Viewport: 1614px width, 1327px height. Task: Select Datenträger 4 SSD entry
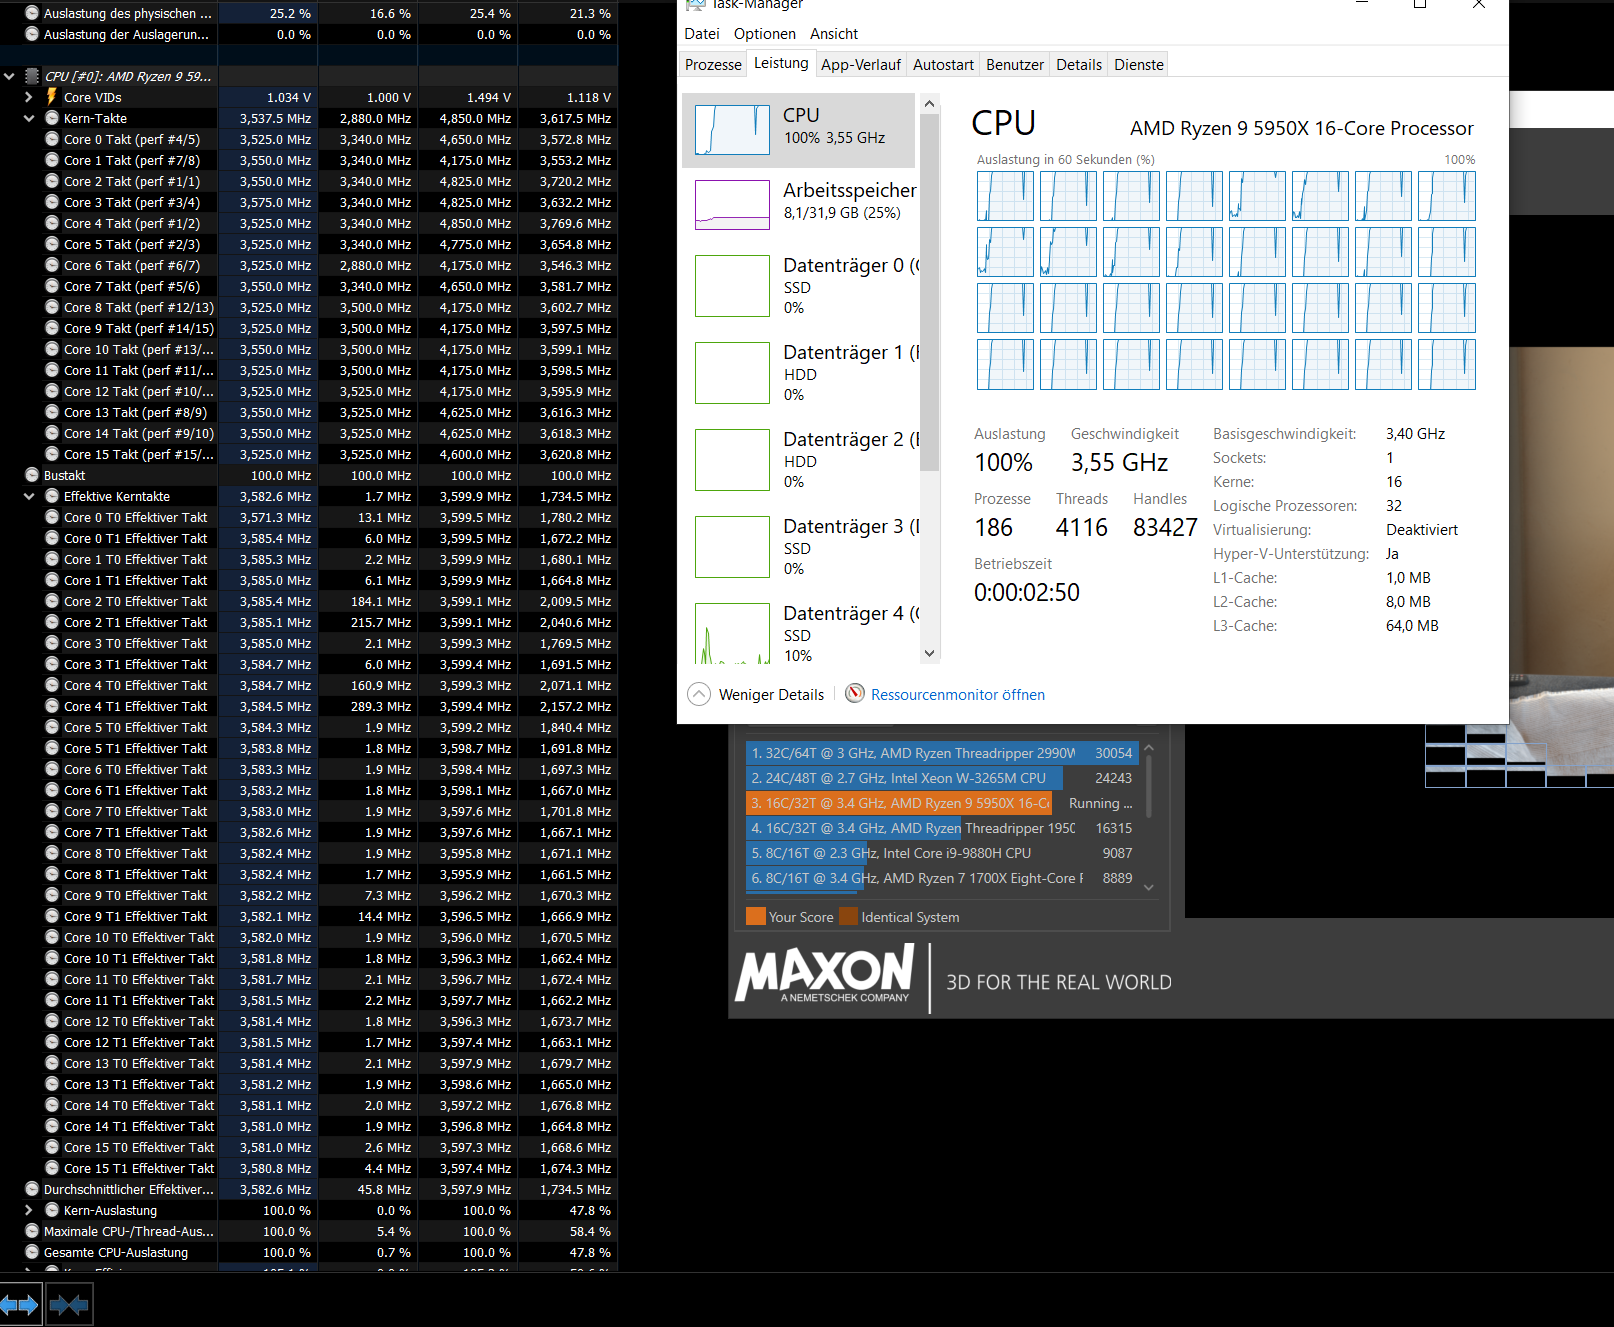(x=798, y=632)
